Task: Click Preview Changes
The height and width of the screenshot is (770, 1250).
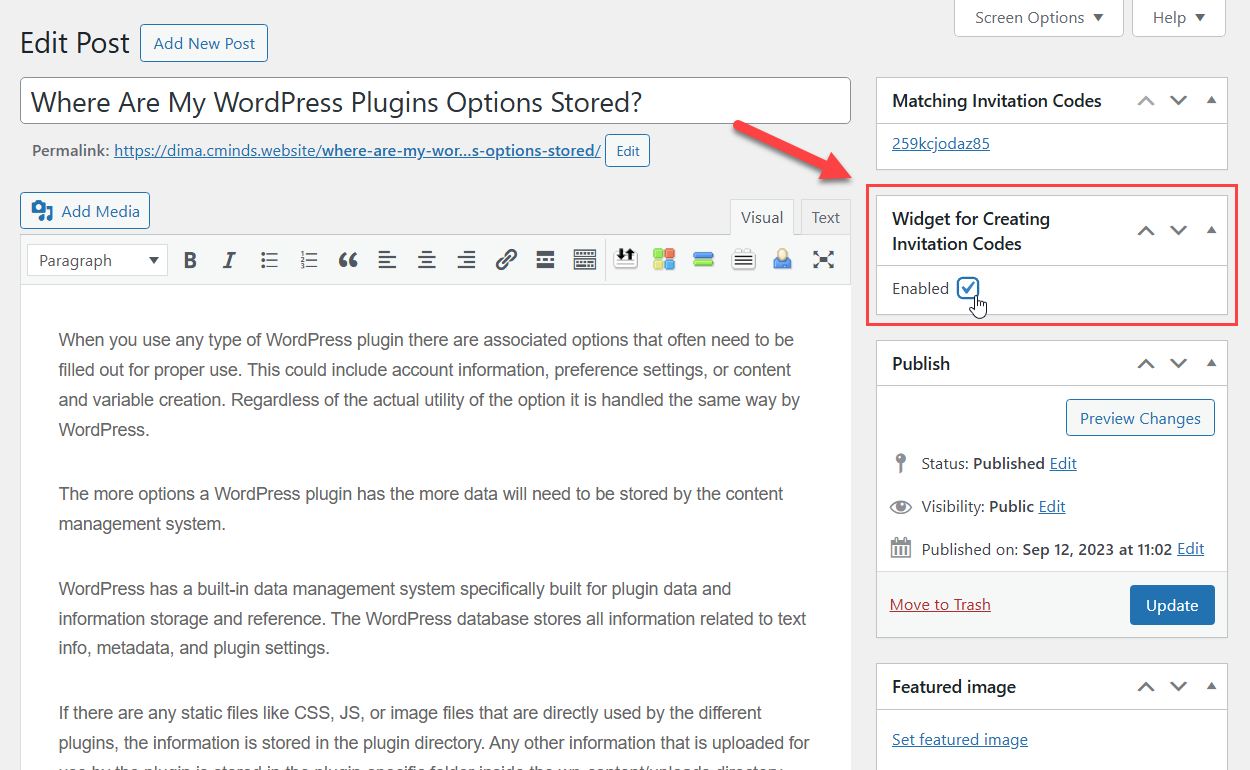Action: click(x=1140, y=418)
